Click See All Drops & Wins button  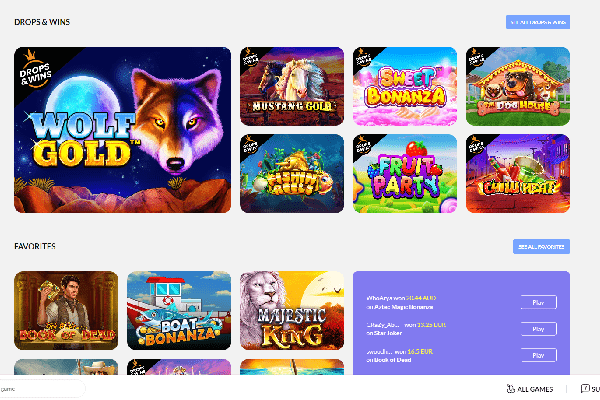[538, 22]
